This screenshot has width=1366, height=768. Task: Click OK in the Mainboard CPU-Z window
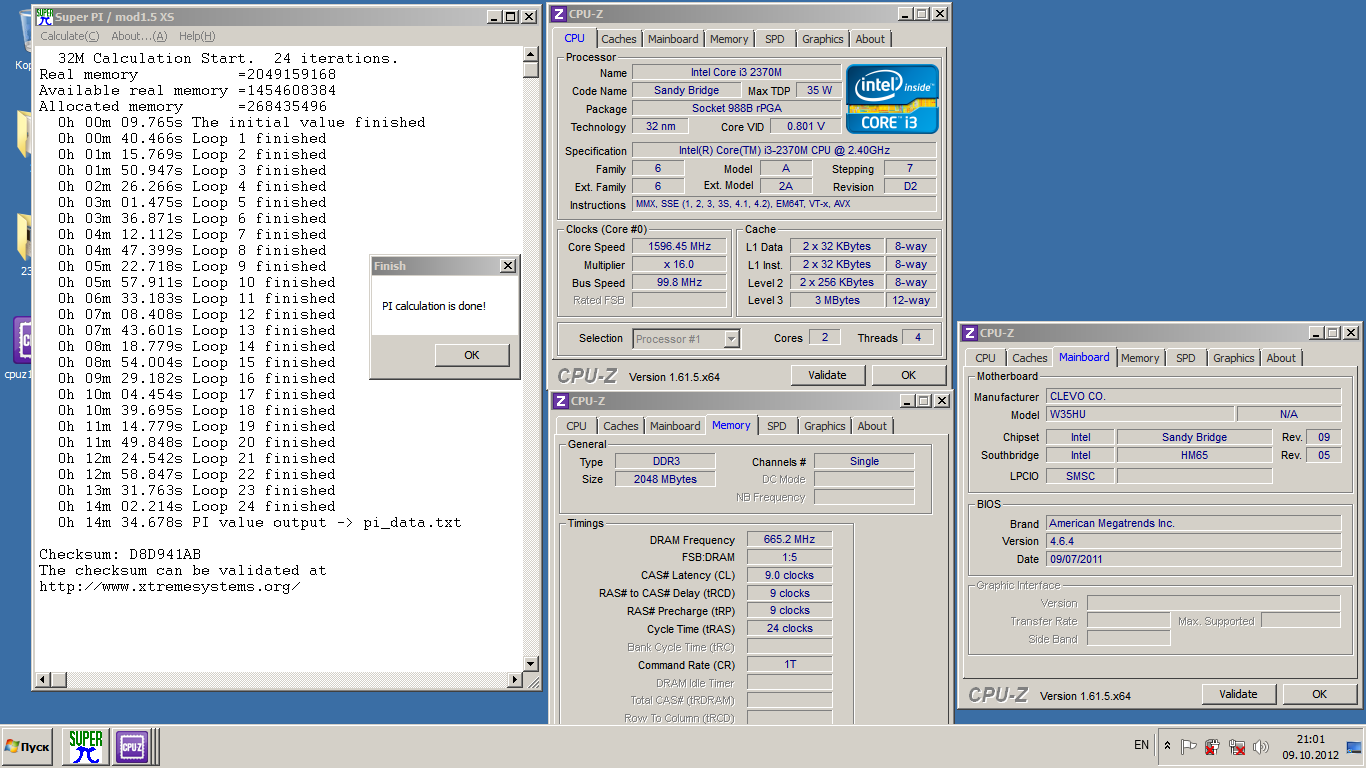pos(1320,694)
